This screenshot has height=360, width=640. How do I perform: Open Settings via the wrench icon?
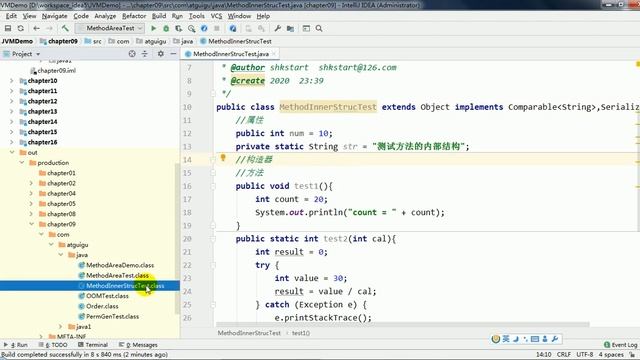pyautogui.click(x=278, y=29)
